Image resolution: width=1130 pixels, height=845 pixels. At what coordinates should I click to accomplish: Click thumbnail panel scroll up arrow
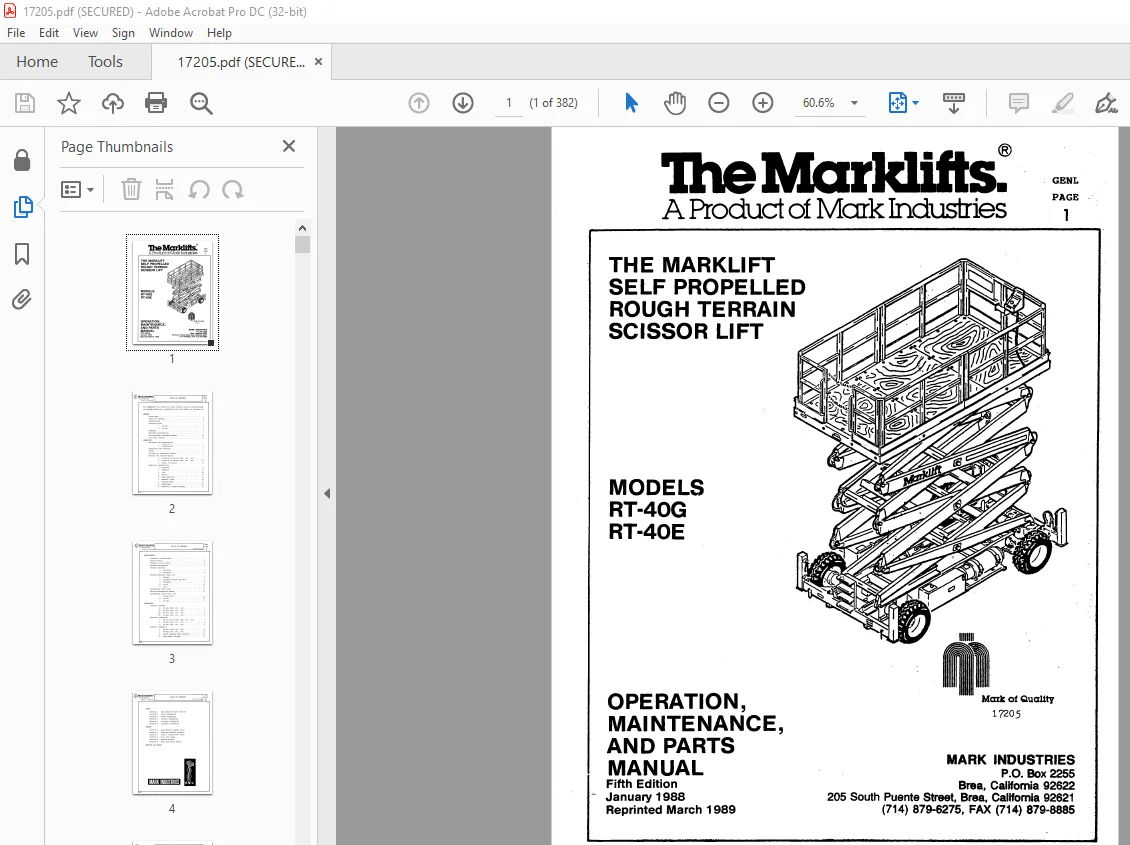303,228
